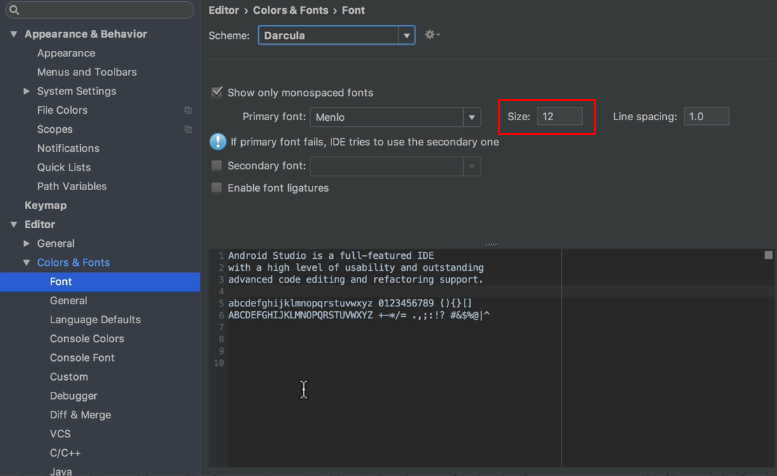The width and height of the screenshot is (777, 476).
Task: Open Notifications settings
Action: pos(68,148)
